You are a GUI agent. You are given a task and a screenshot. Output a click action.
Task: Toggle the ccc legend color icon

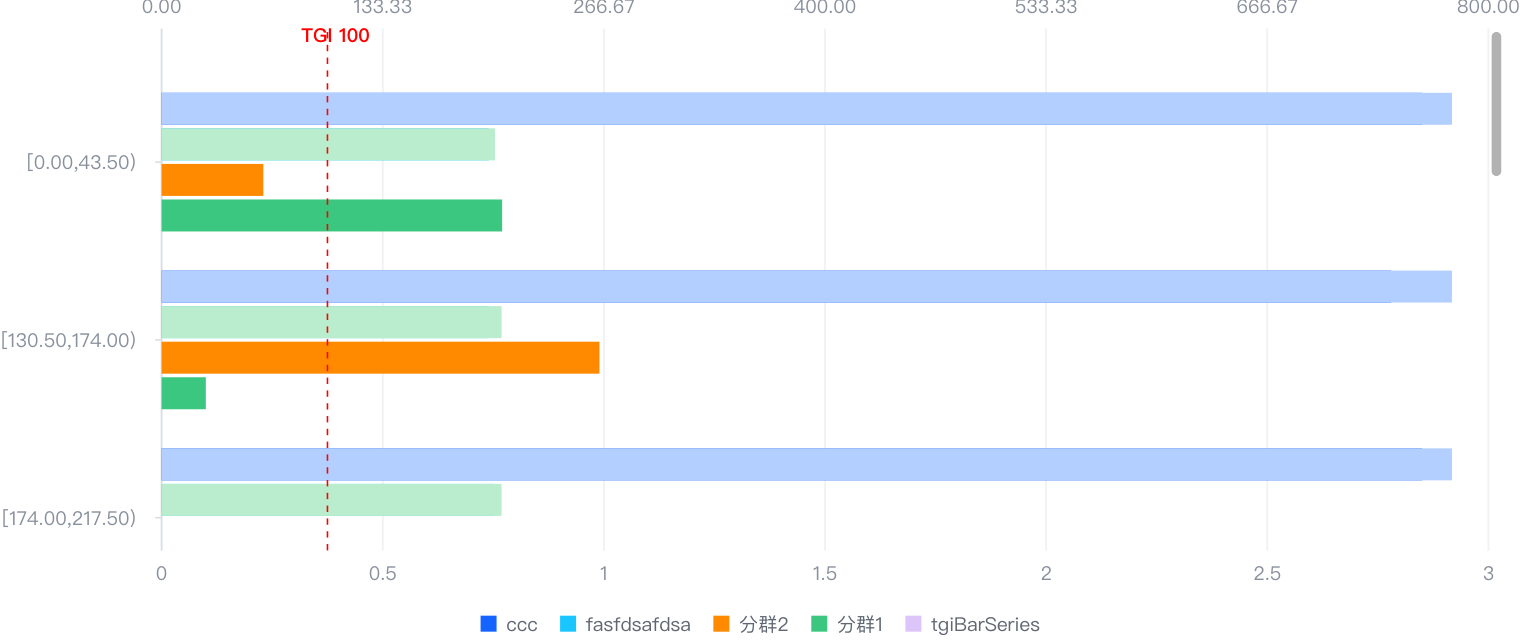489,625
